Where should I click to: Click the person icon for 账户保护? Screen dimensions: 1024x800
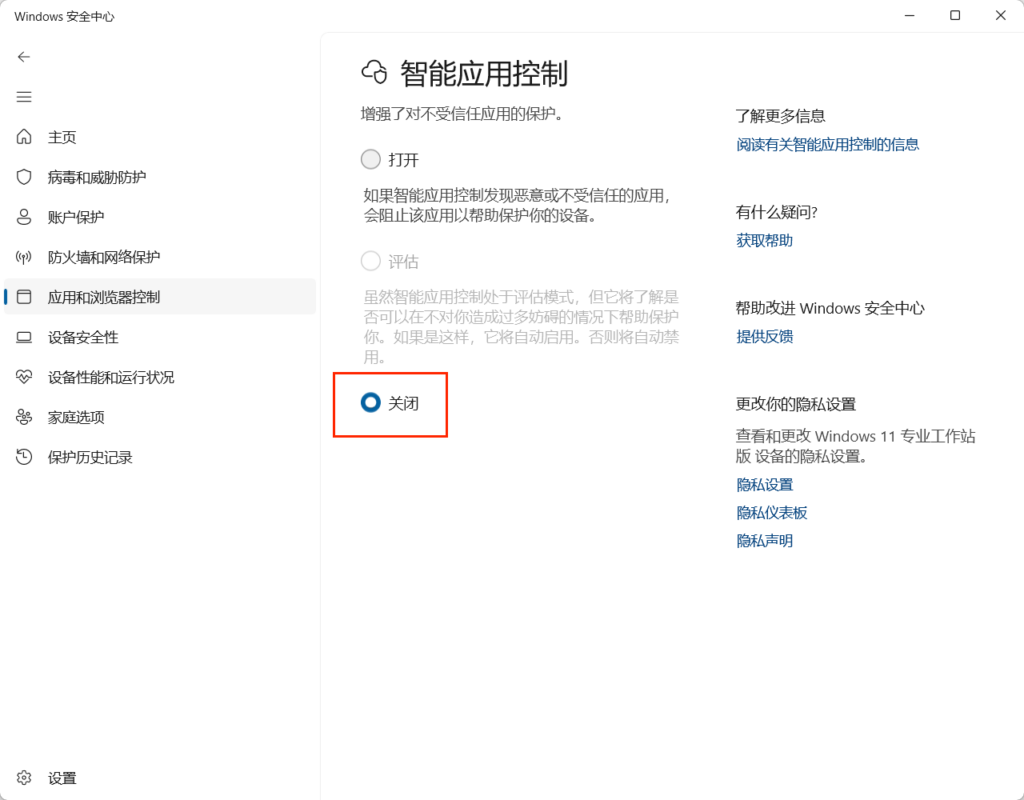24,217
